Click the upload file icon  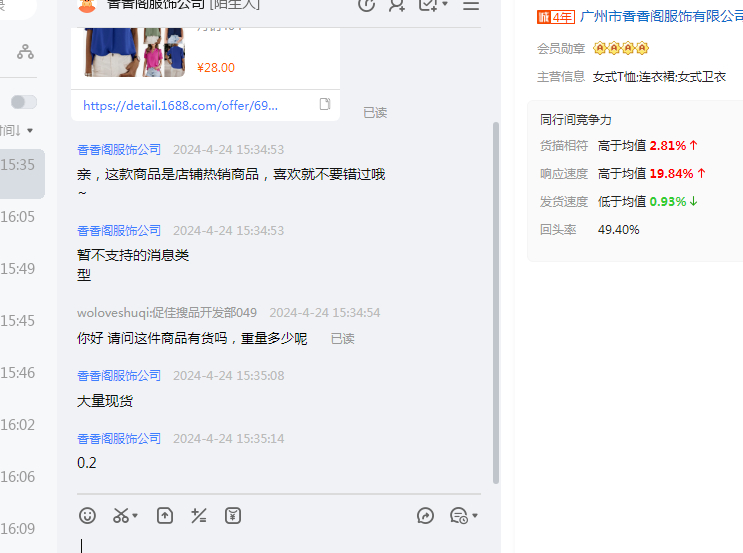pos(165,516)
